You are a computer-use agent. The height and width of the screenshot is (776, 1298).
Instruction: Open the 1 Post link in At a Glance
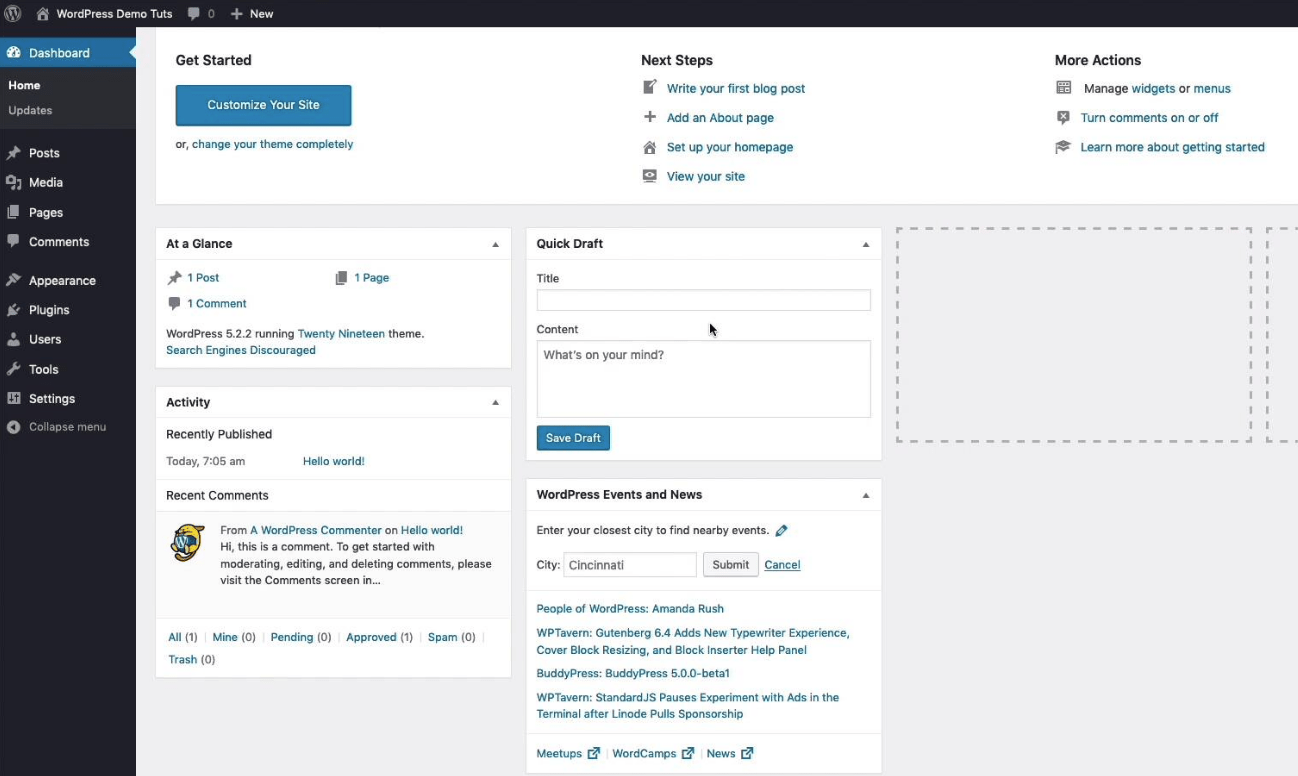point(203,278)
